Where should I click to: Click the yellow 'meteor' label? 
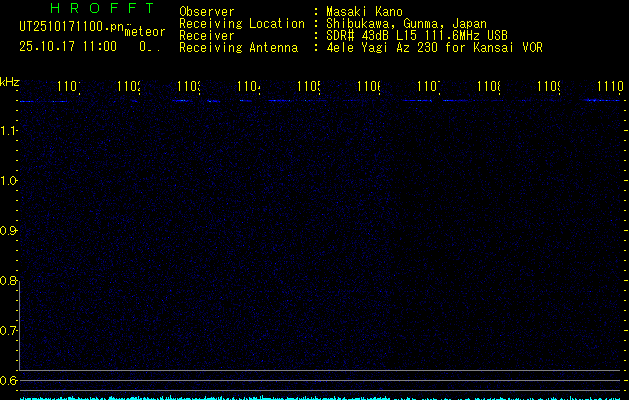pyautogui.click(x=144, y=32)
